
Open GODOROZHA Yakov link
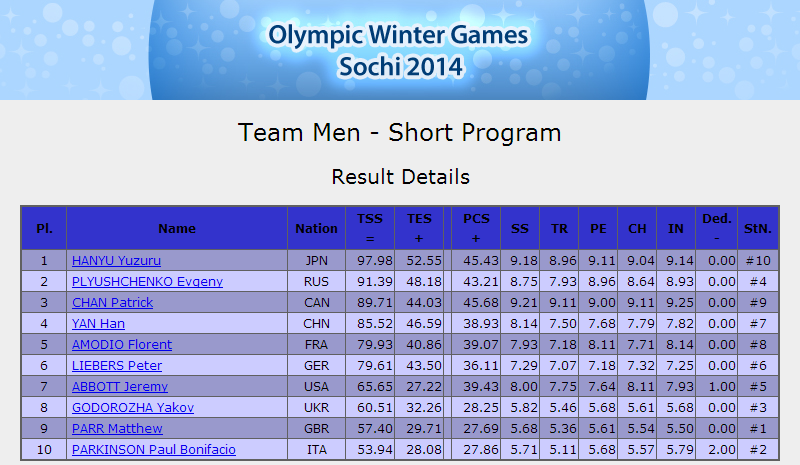(133, 407)
